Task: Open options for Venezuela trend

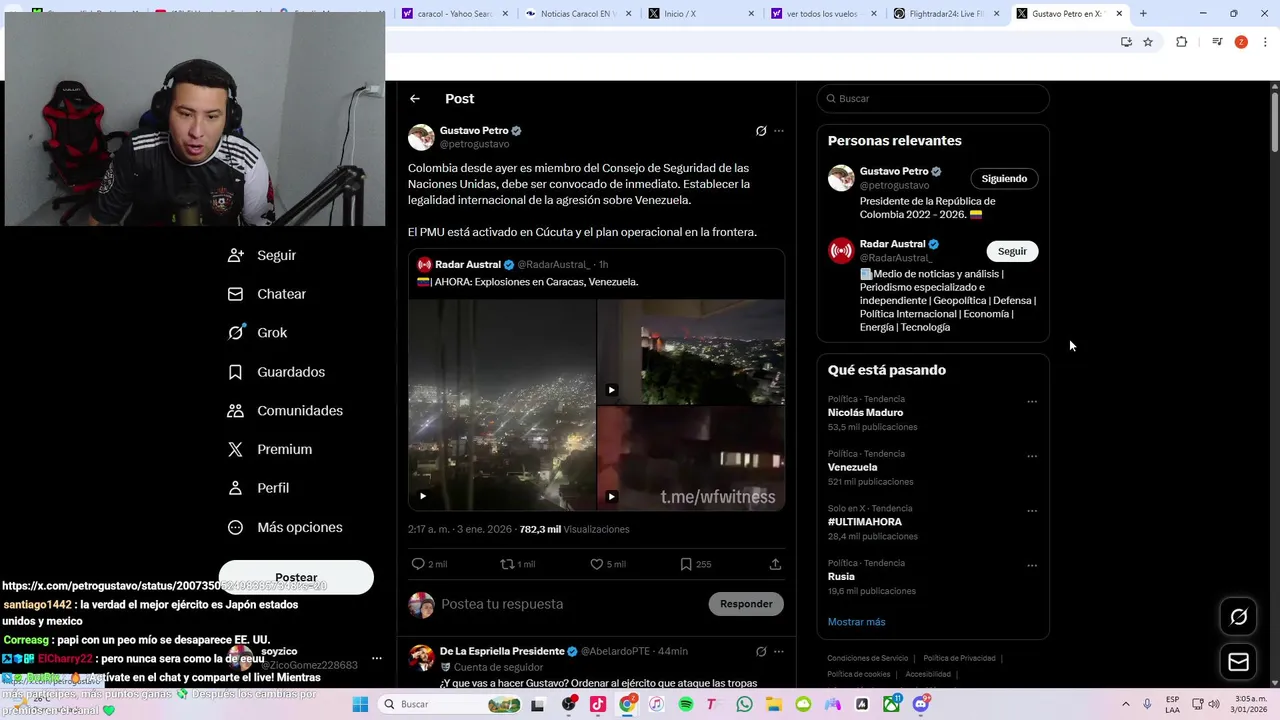Action: coord(1032,456)
